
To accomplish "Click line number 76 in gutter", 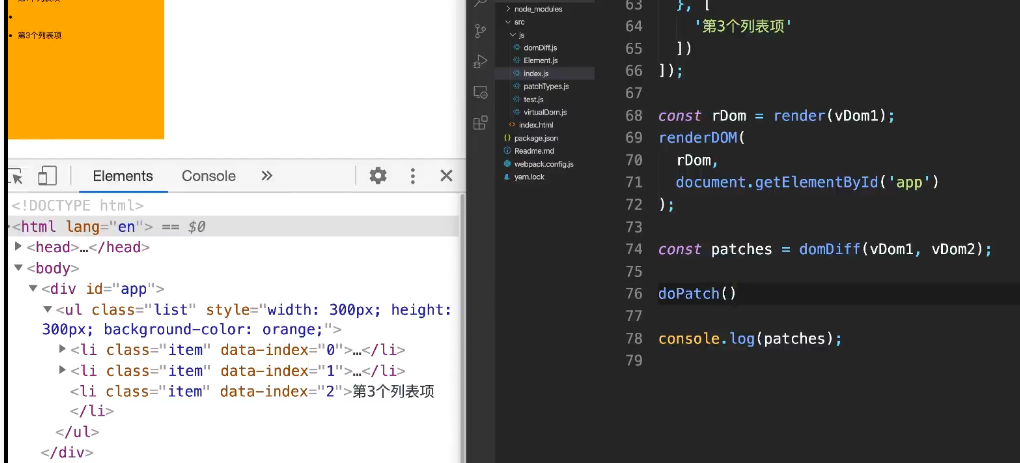I will pyautogui.click(x=634, y=294).
